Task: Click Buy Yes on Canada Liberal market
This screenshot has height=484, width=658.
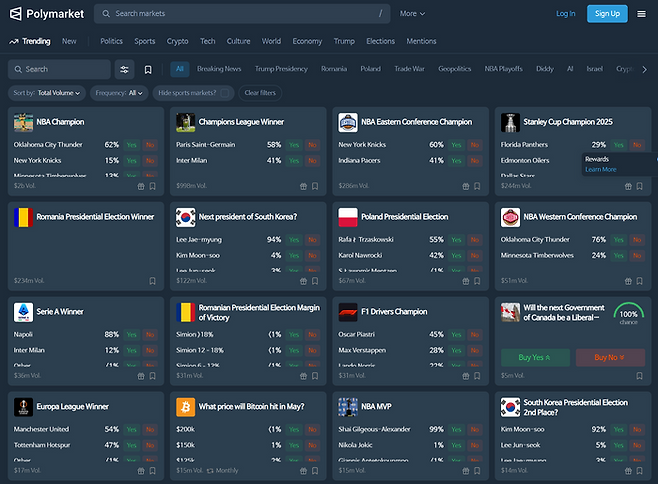Action: tap(535, 357)
